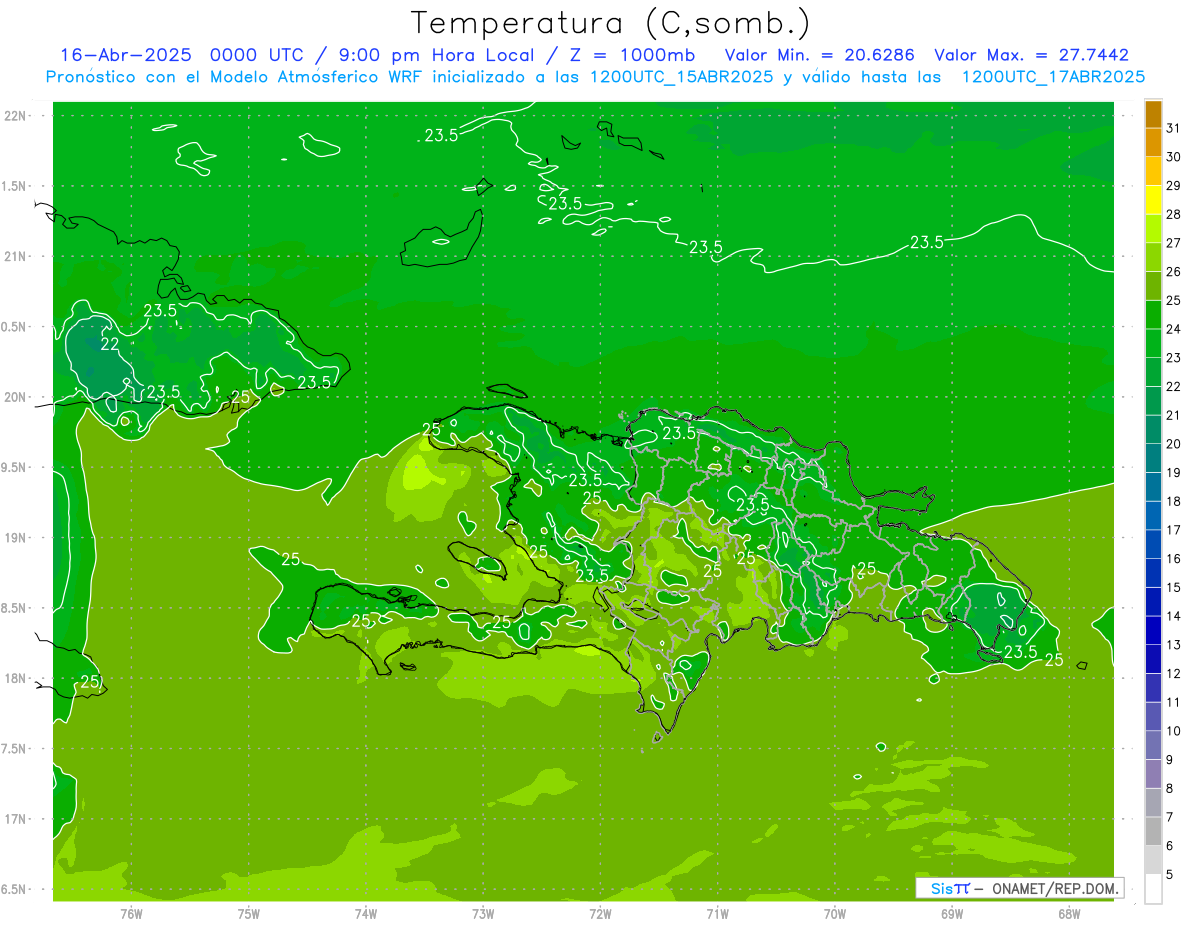The height and width of the screenshot is (927, 1200).
Task: Click the gray colorbar swatch between 6 and 7
Action: pos(1153,832)
